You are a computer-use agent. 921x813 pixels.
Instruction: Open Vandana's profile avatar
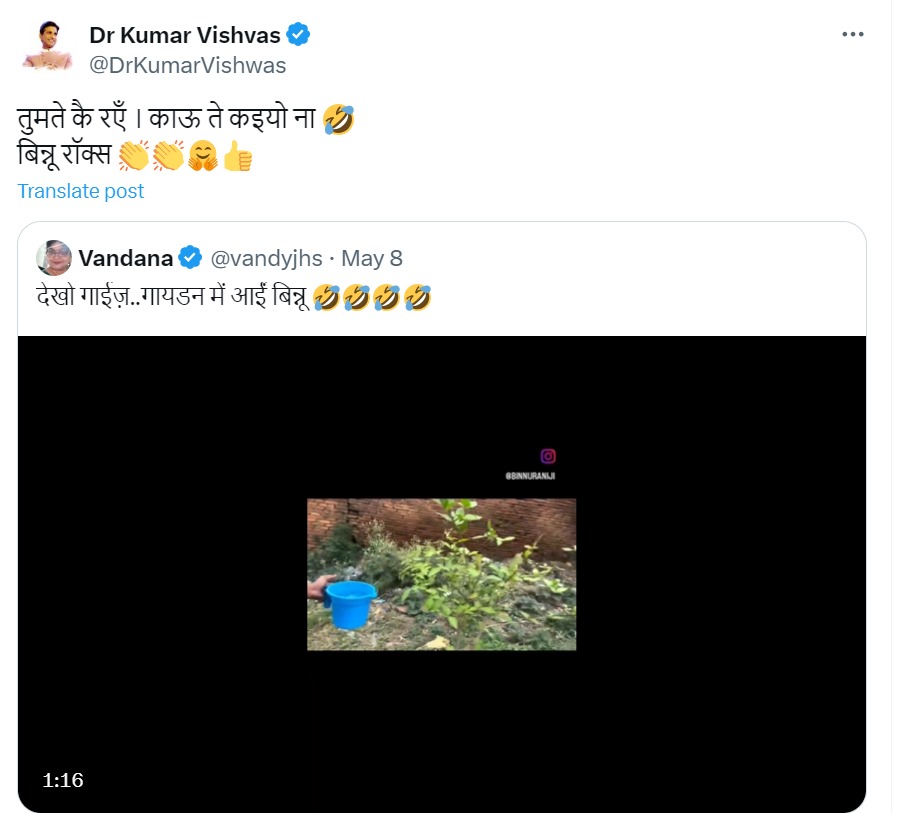click(x=53, y=257)
